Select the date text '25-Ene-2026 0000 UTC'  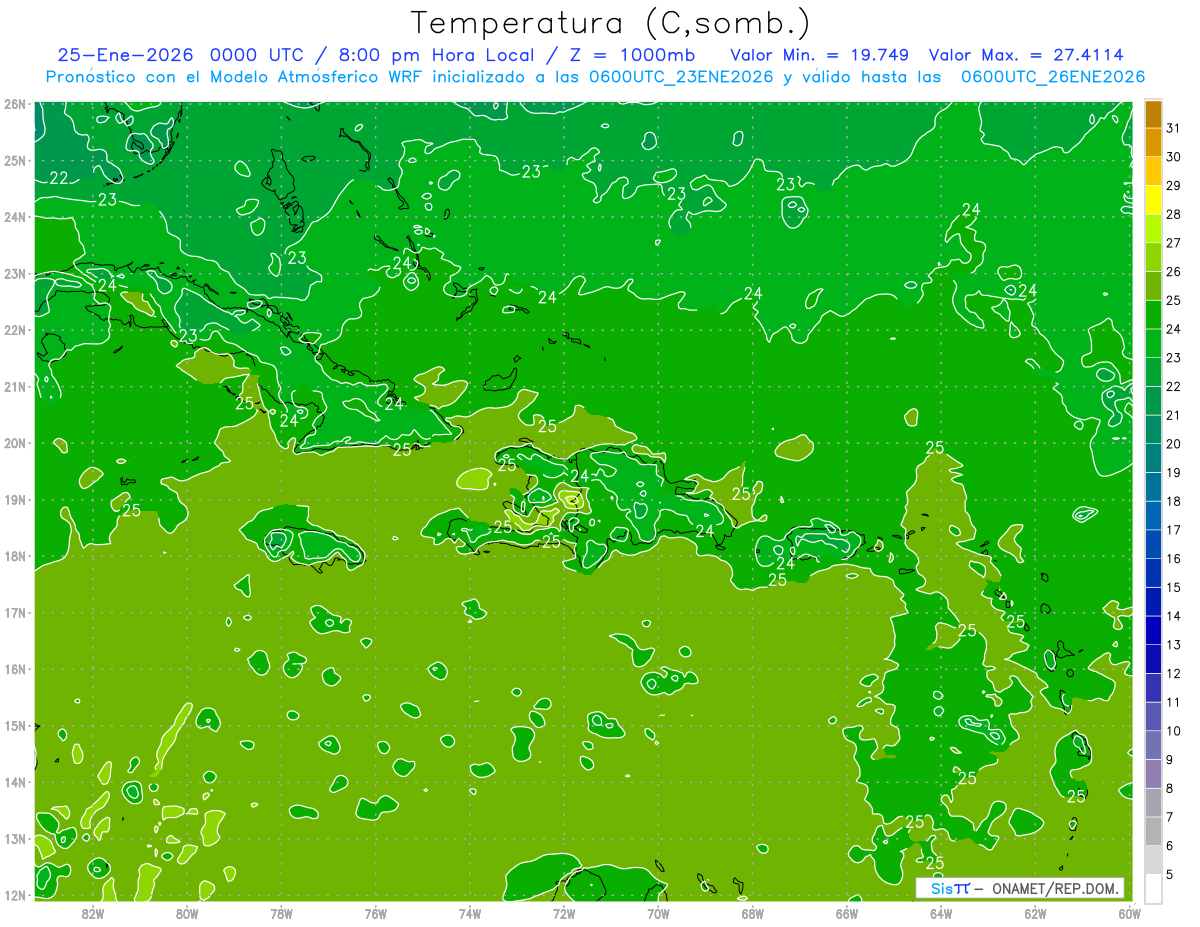pos(181,54)
